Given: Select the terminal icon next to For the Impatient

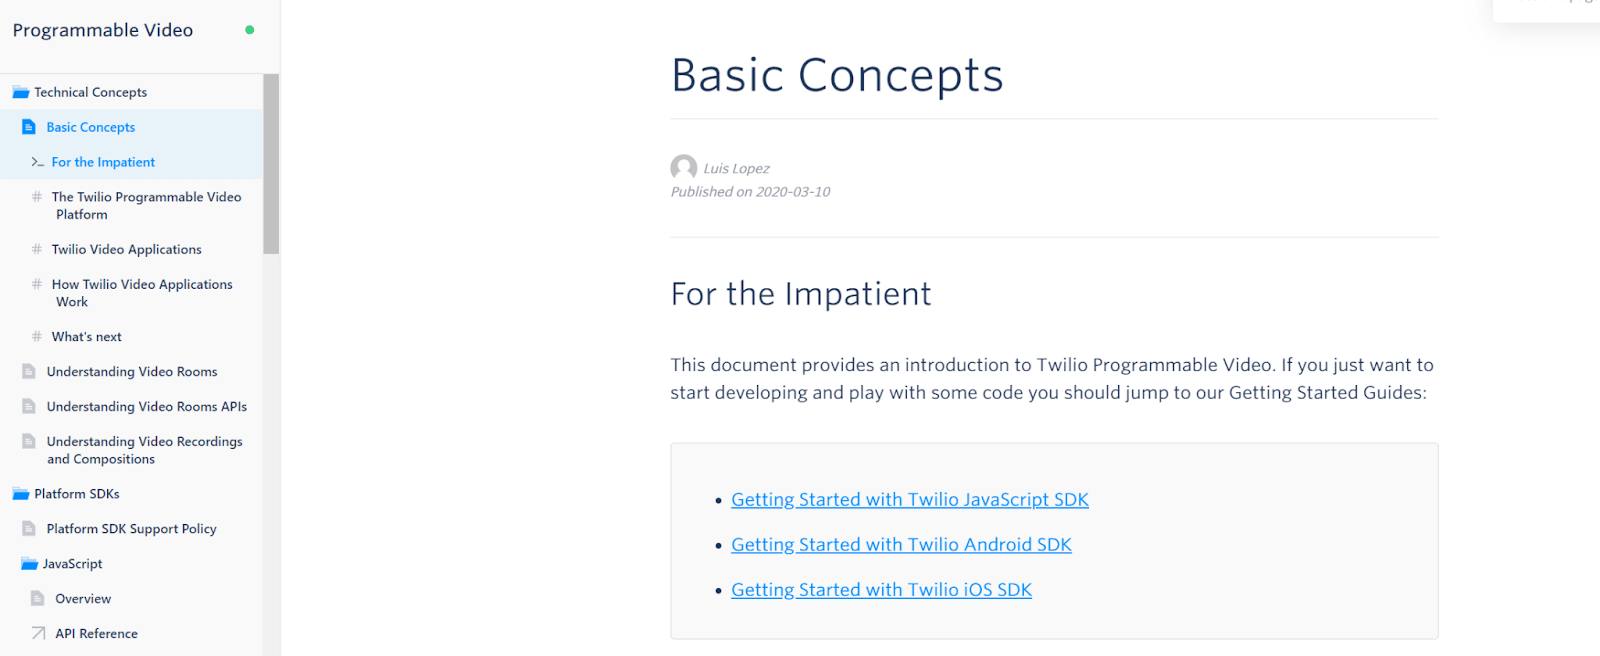Looking at the screenshot, I should tap(36, 161).
